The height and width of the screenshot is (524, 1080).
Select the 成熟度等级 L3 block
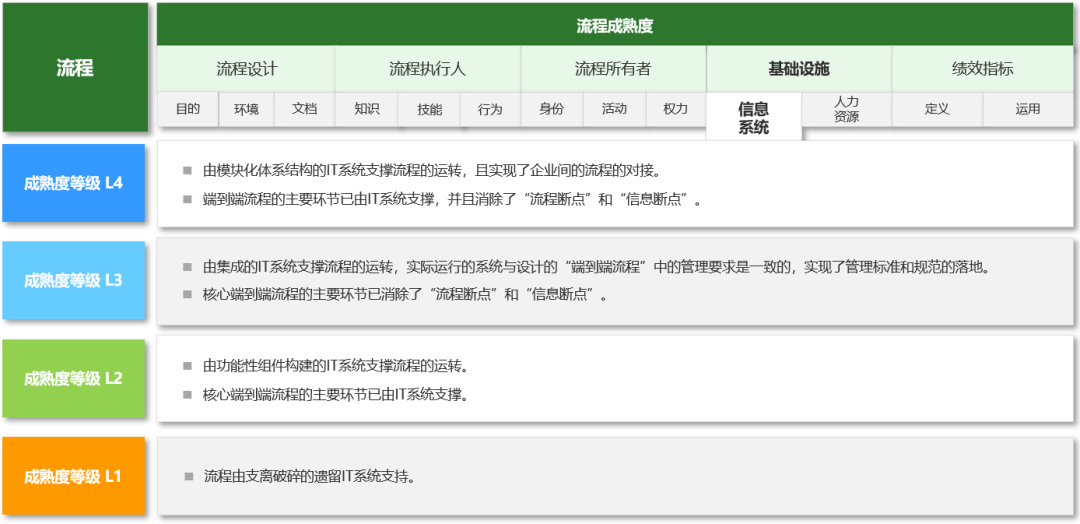pos(74,280)
